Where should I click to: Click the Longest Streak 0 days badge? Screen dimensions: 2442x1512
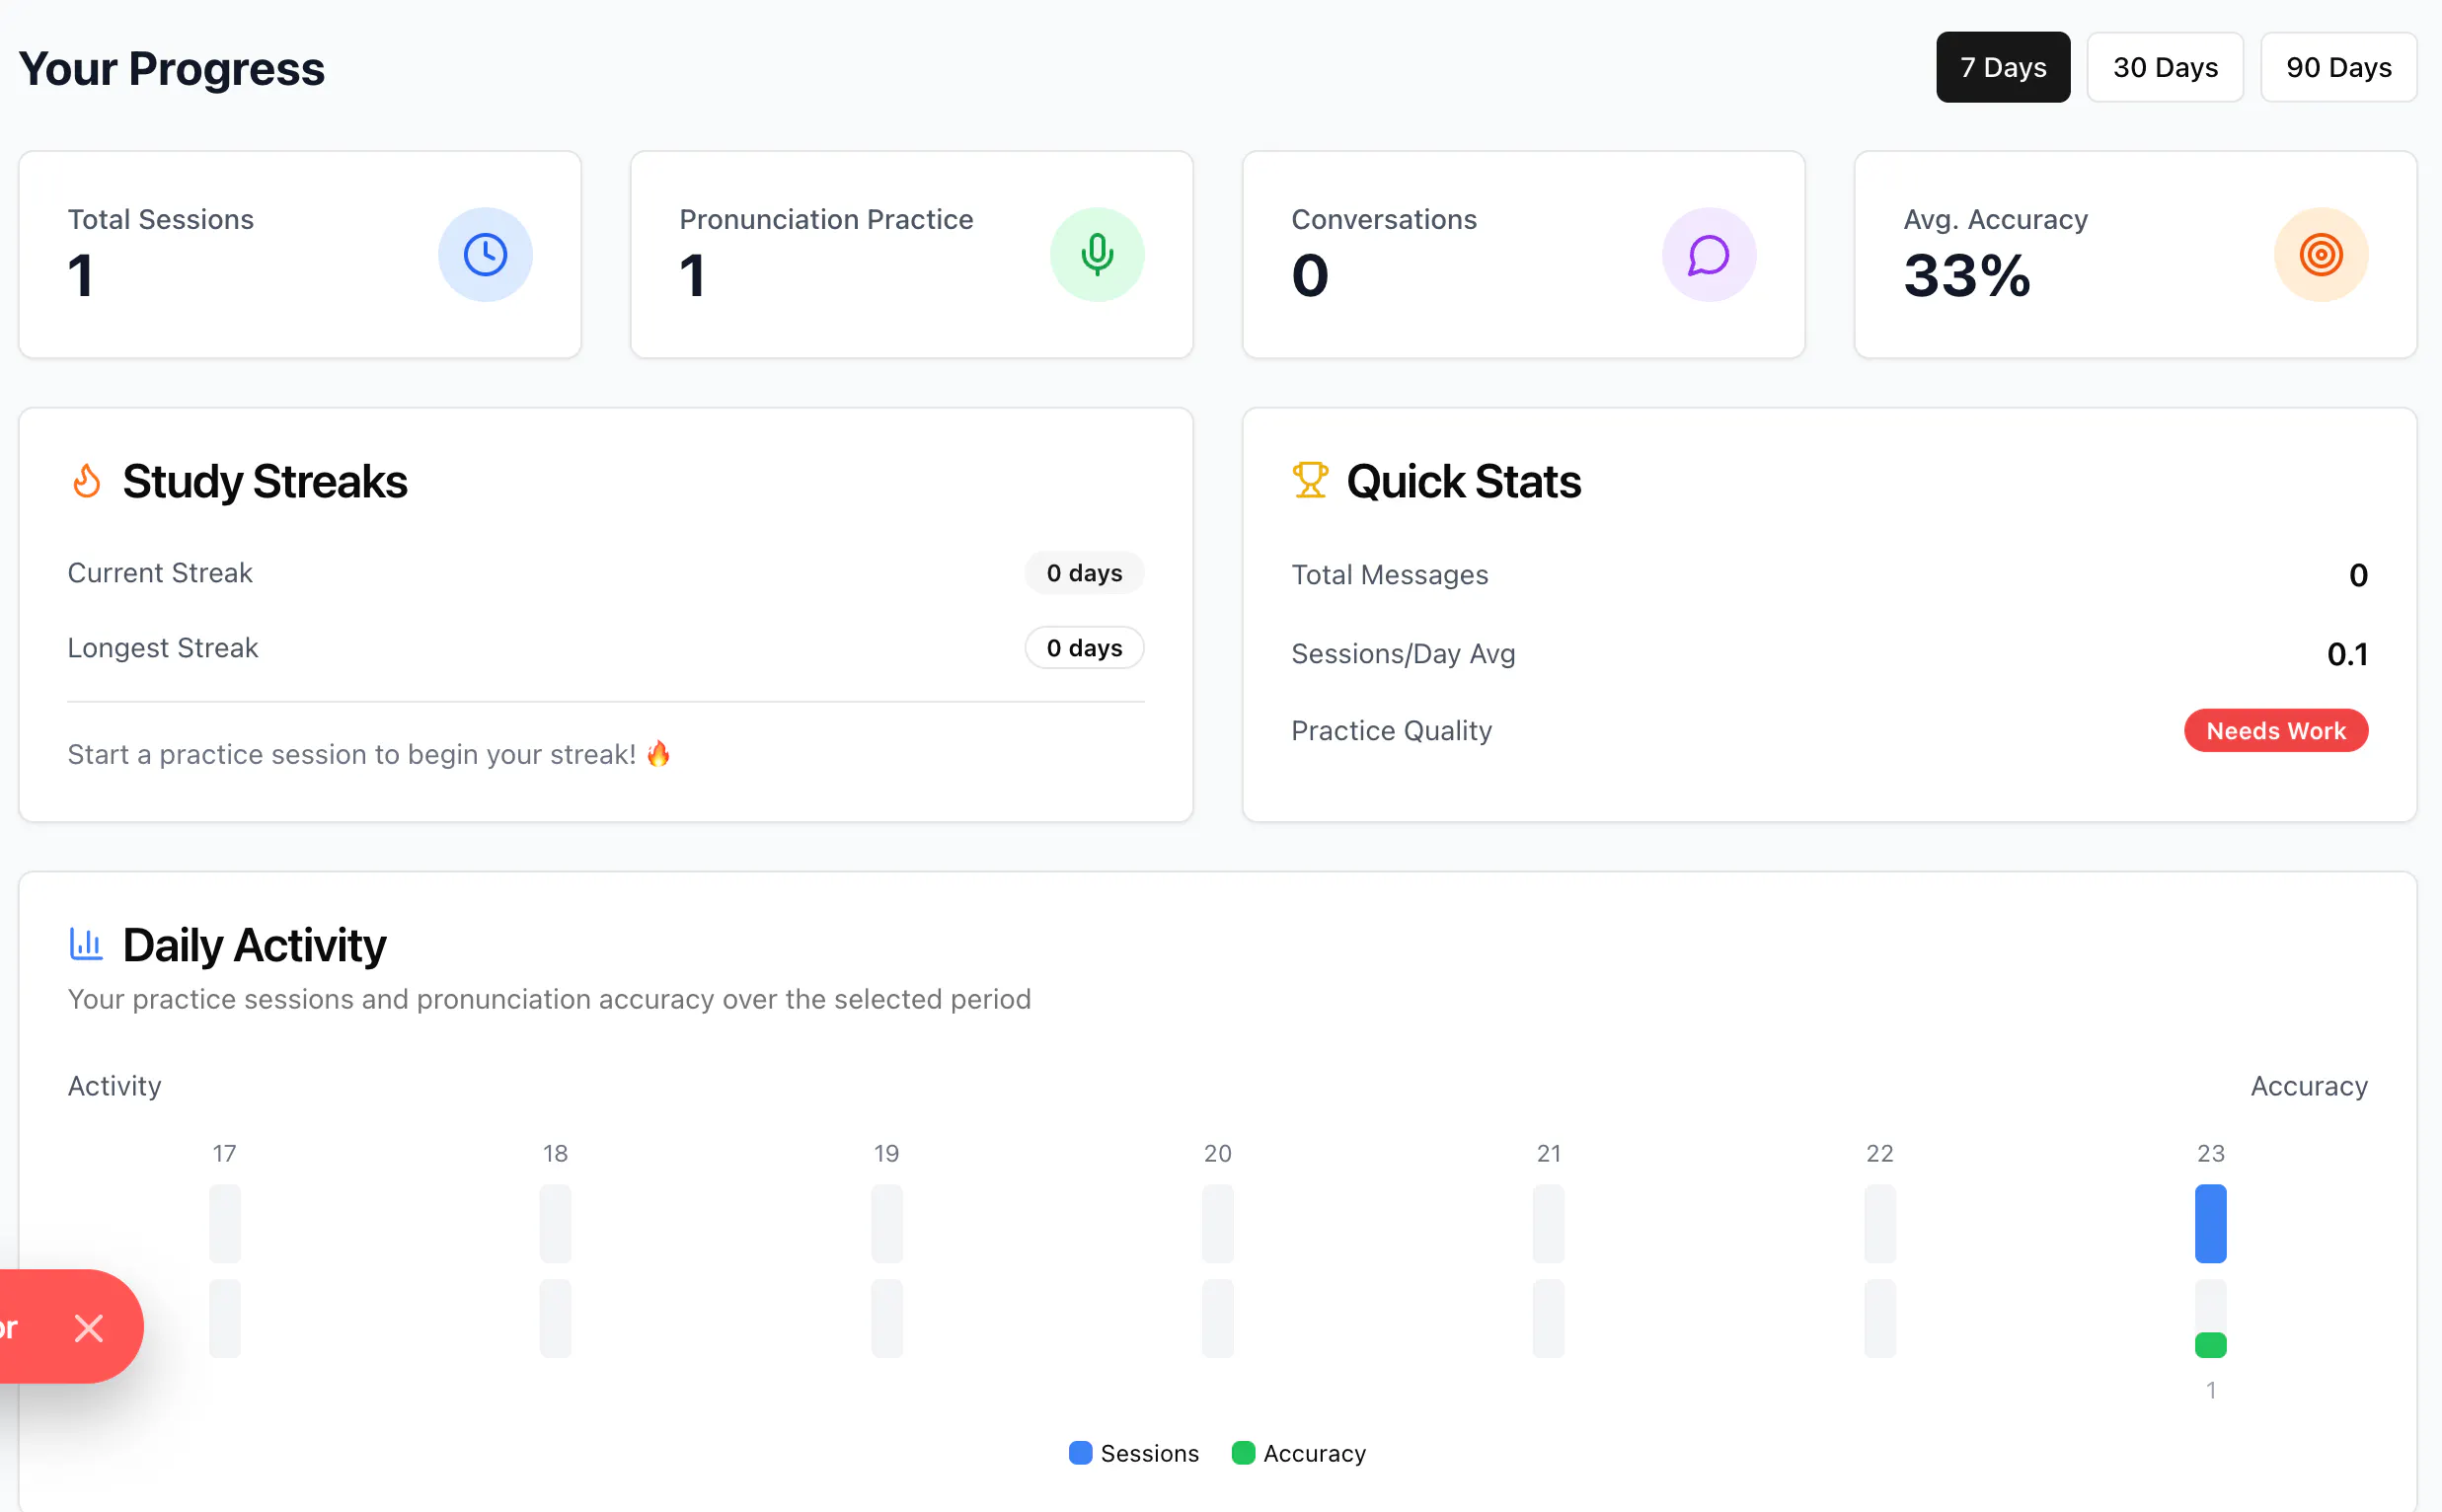1084,648
